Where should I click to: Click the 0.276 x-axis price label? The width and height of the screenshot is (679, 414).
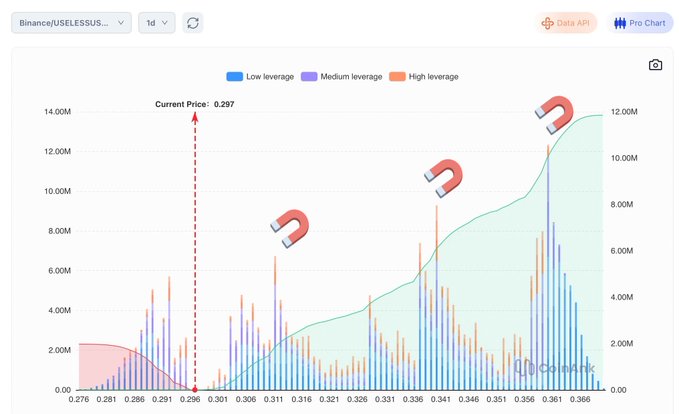pyautogui.click(x=79, y=399)
